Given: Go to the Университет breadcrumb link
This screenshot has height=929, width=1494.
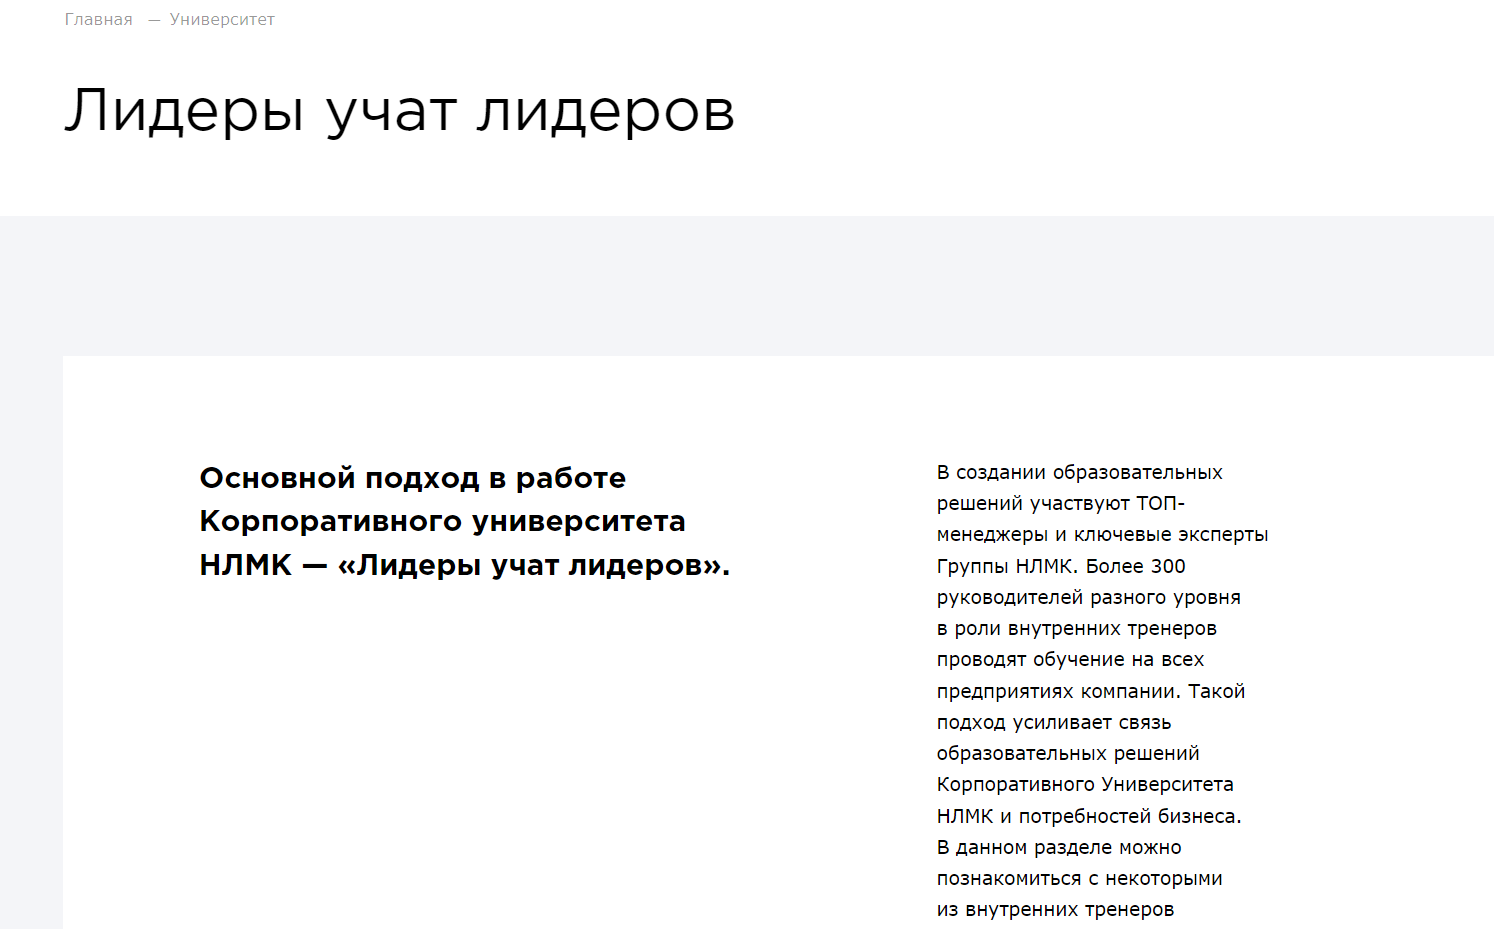Looking at the screenshot, I should click(x=222, y=20).
